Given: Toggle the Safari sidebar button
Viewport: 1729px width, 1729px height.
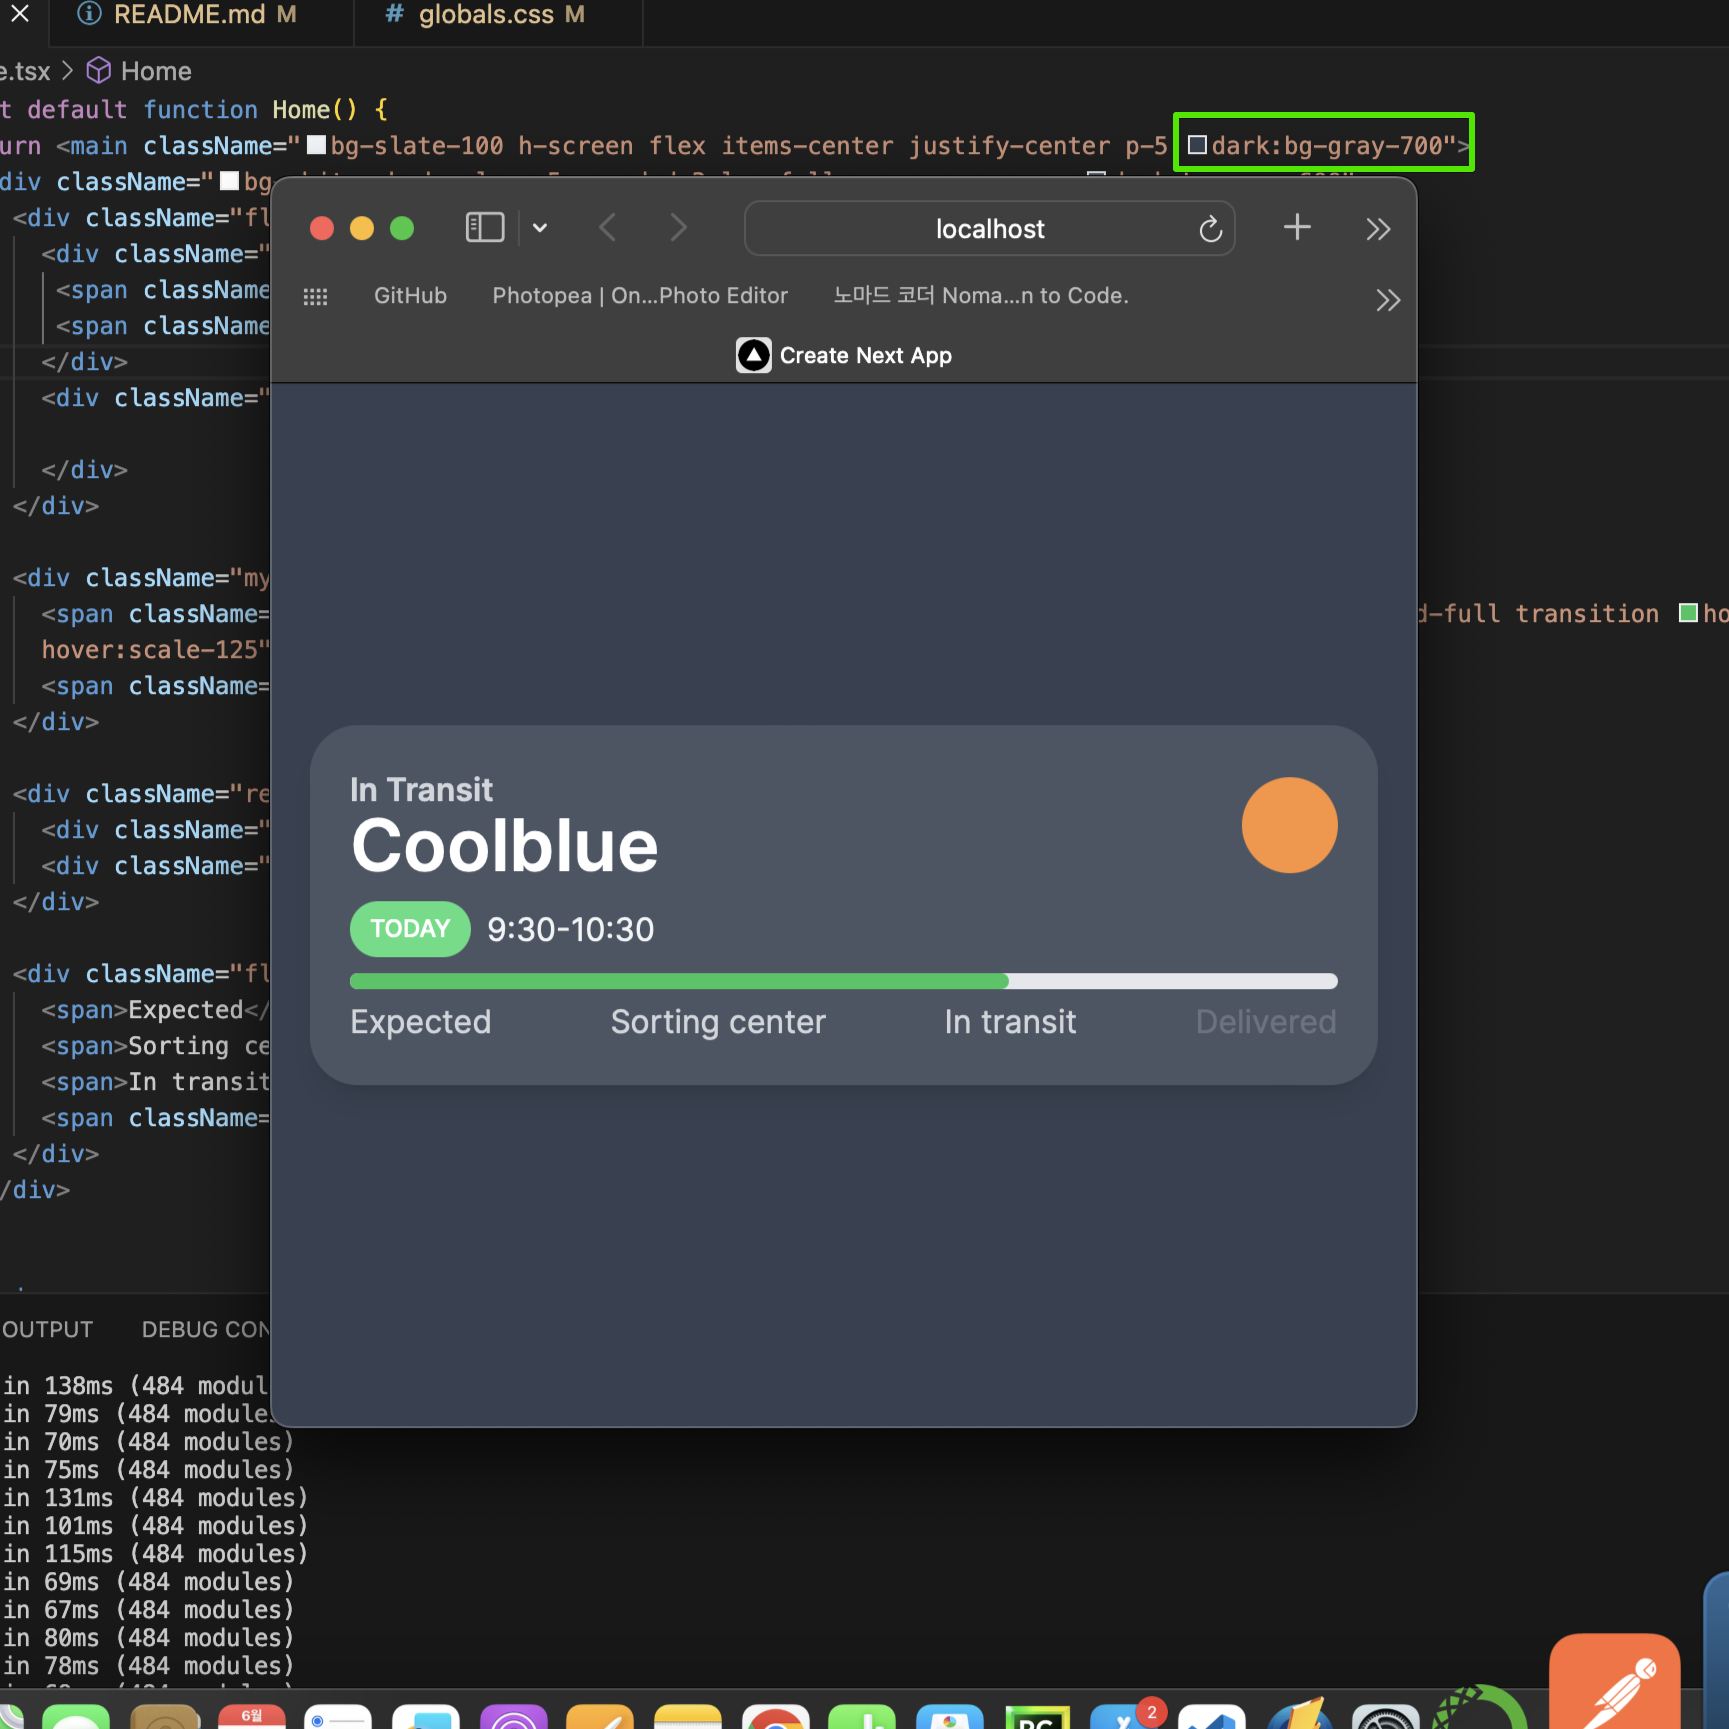Looking at the screenshot, I should [x=485, y=228].
